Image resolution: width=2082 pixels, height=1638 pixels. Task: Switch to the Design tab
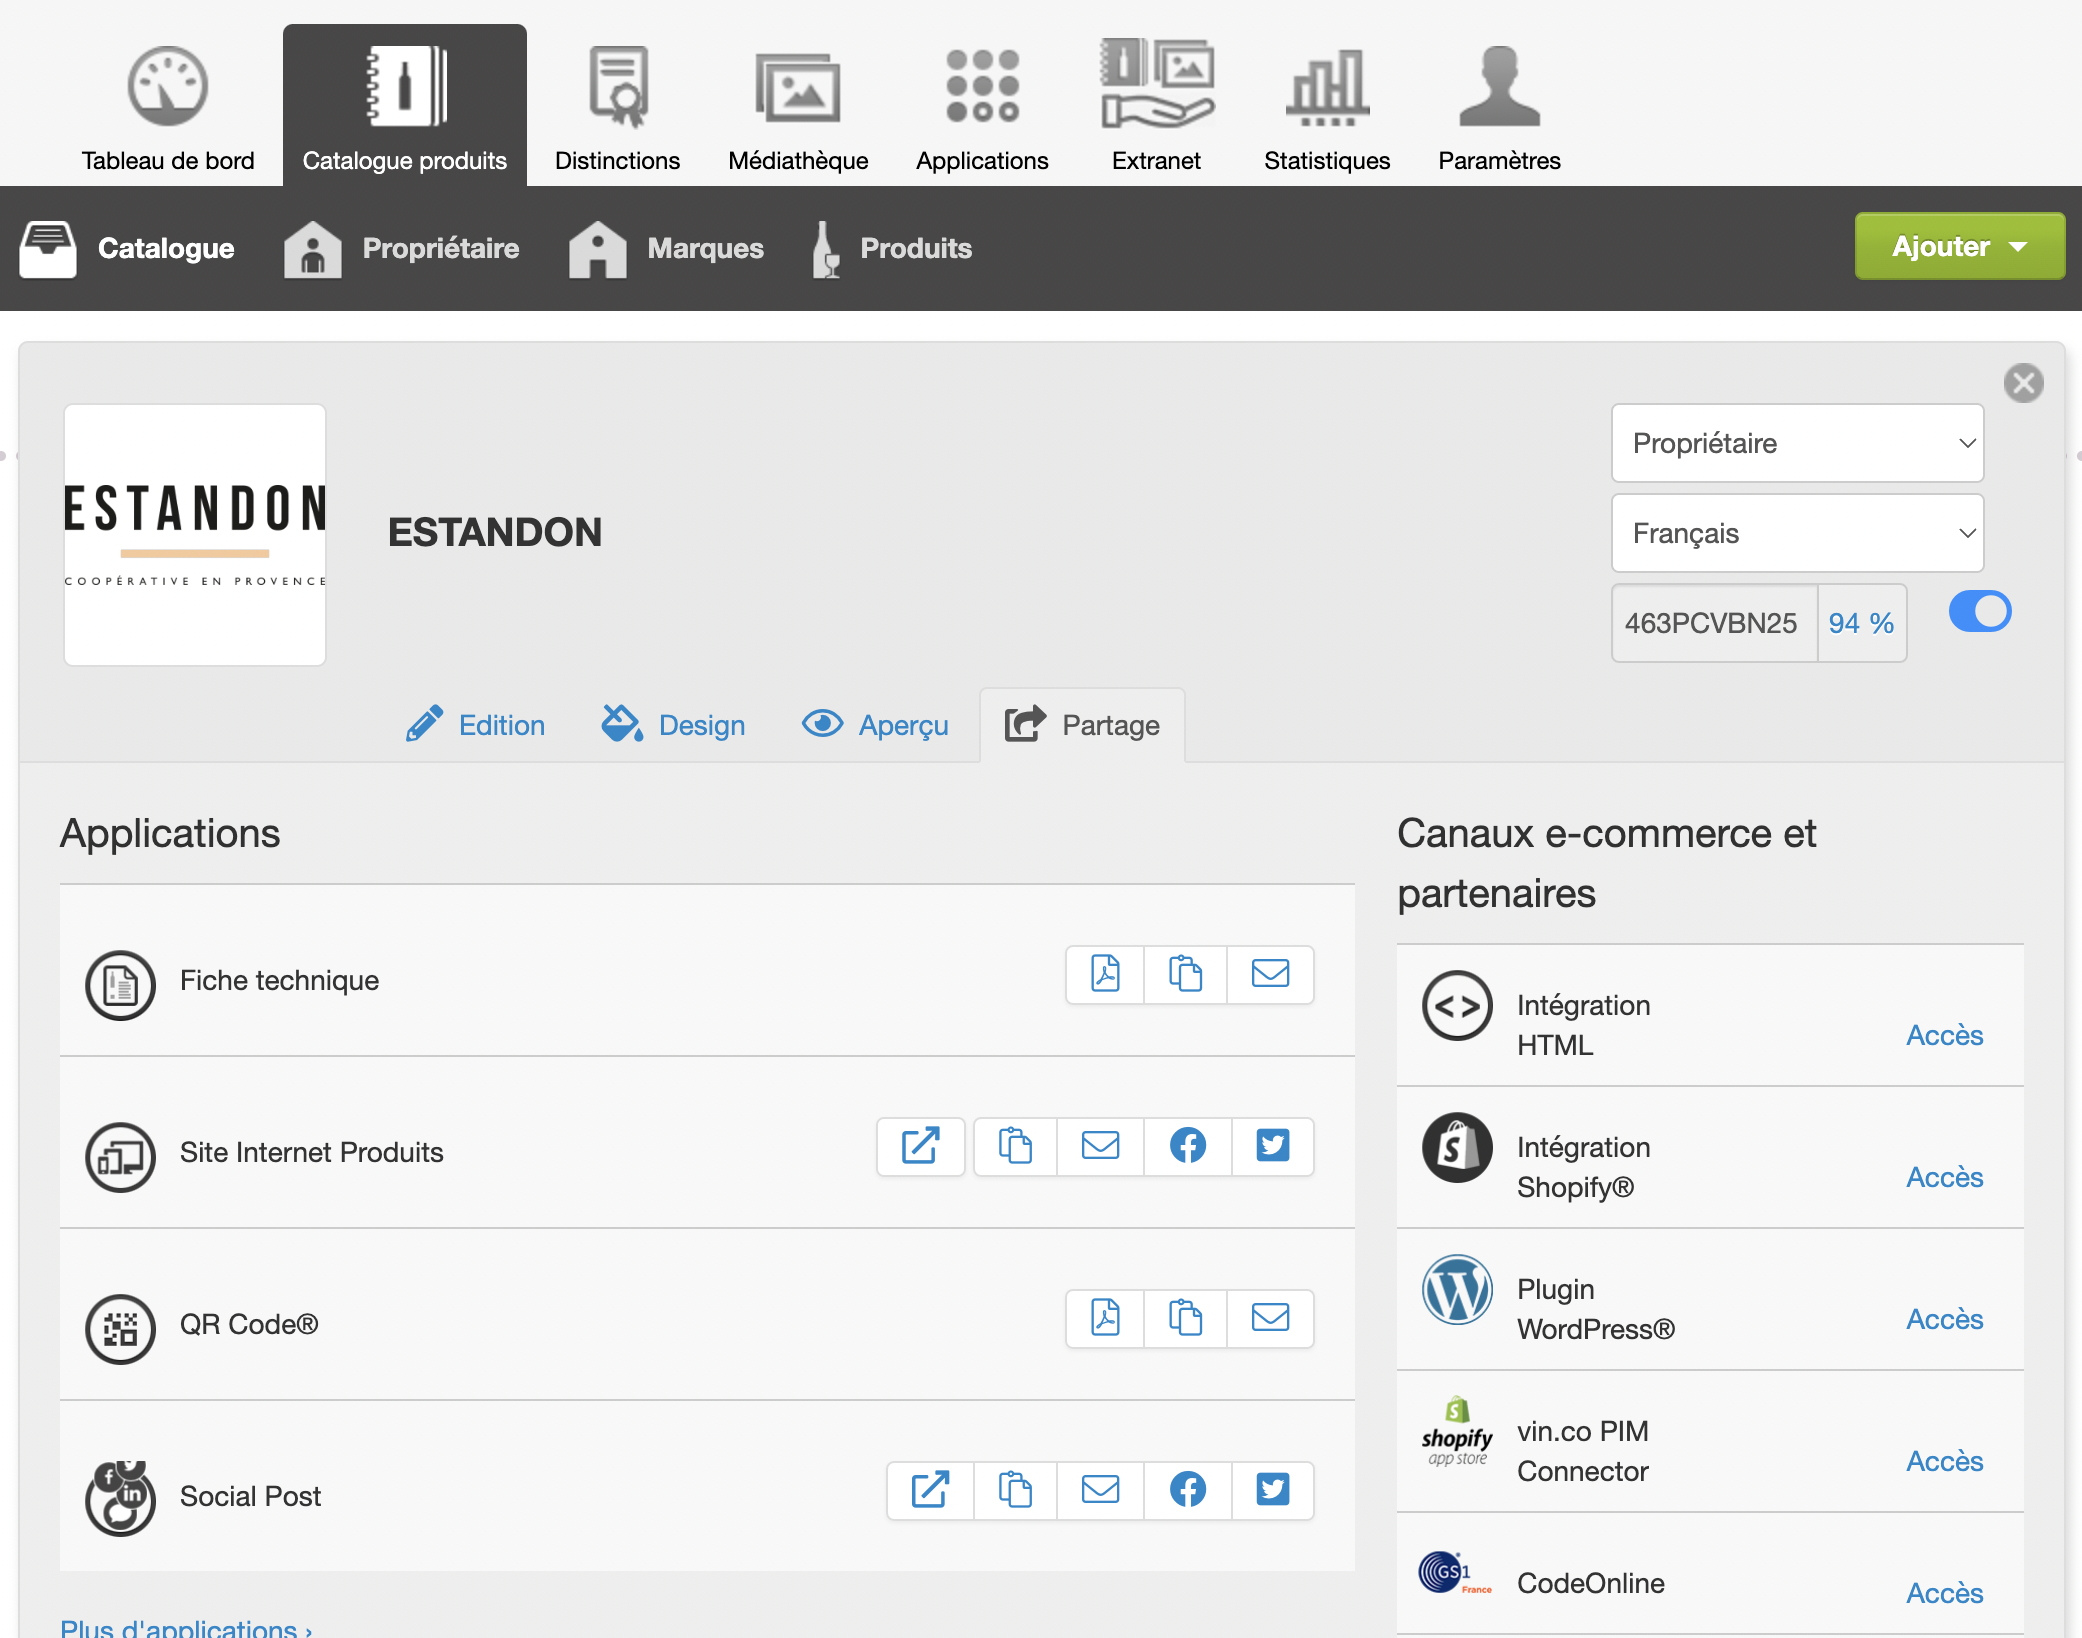point(673,725)
